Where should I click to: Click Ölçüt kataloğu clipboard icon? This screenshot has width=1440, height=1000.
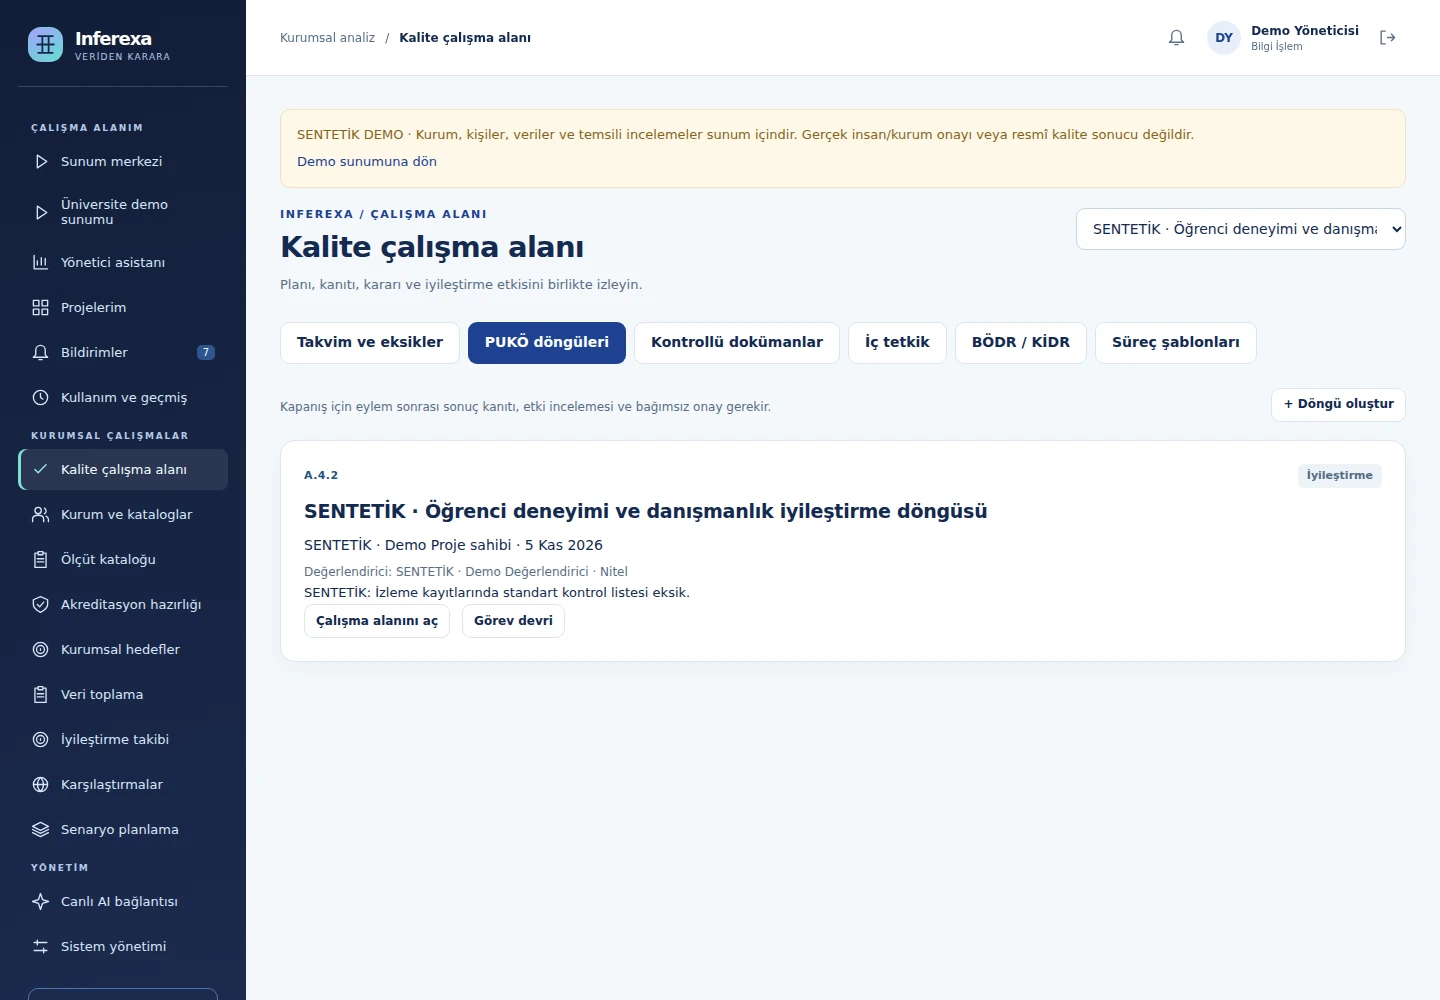(x=41, y=559)
